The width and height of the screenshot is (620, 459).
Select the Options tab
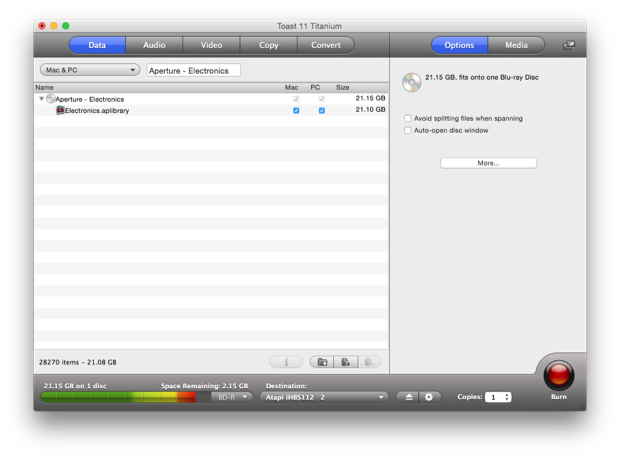(x=459, y=45)
